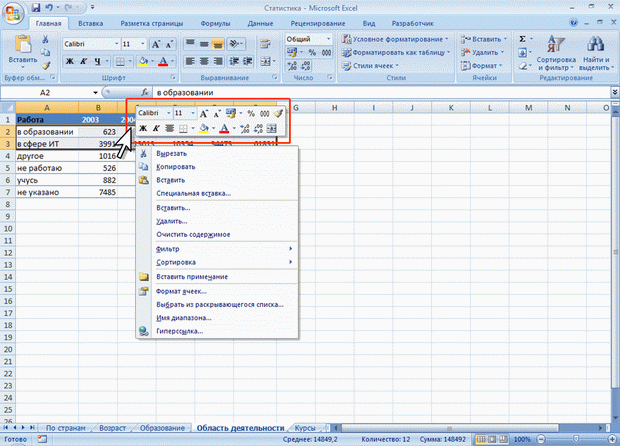Increase decimal places in ribbon
Viewport: 620px width, 446px height.
coord(292,66)
